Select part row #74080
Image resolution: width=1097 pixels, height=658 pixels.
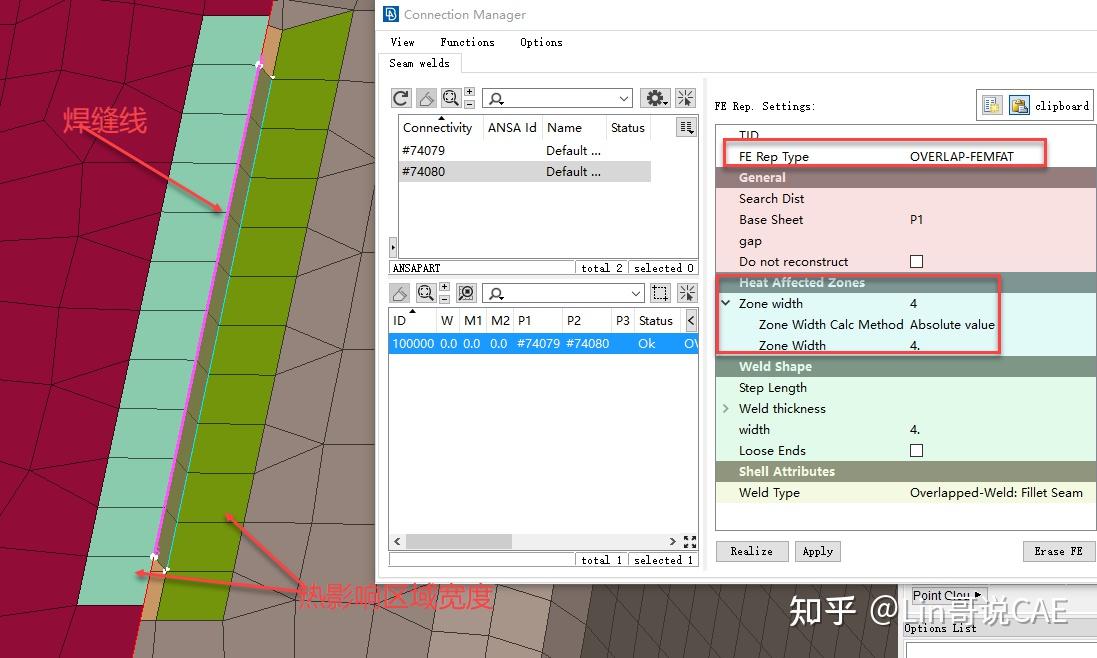[x=525, y=171]
